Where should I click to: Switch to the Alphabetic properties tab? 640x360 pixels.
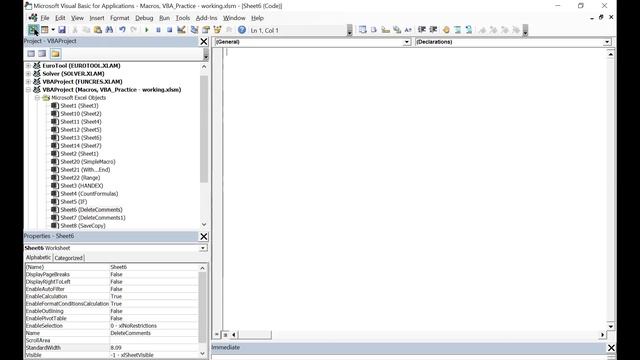point(38,258)
